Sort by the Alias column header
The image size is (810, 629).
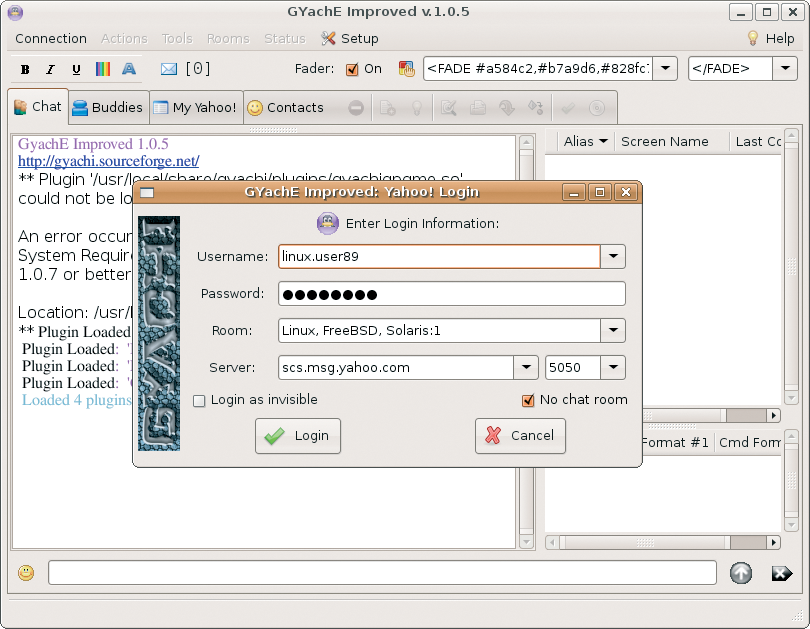[x=586, y=141]
